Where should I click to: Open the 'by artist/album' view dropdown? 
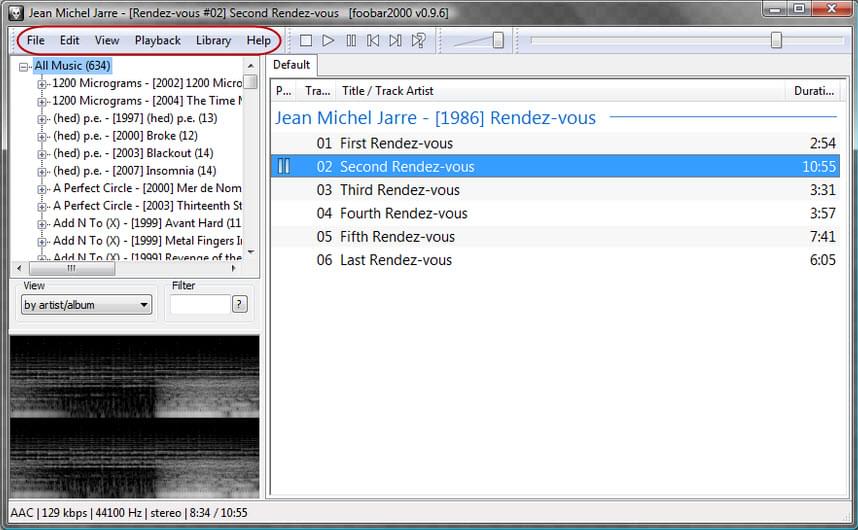tap(86, 305)
